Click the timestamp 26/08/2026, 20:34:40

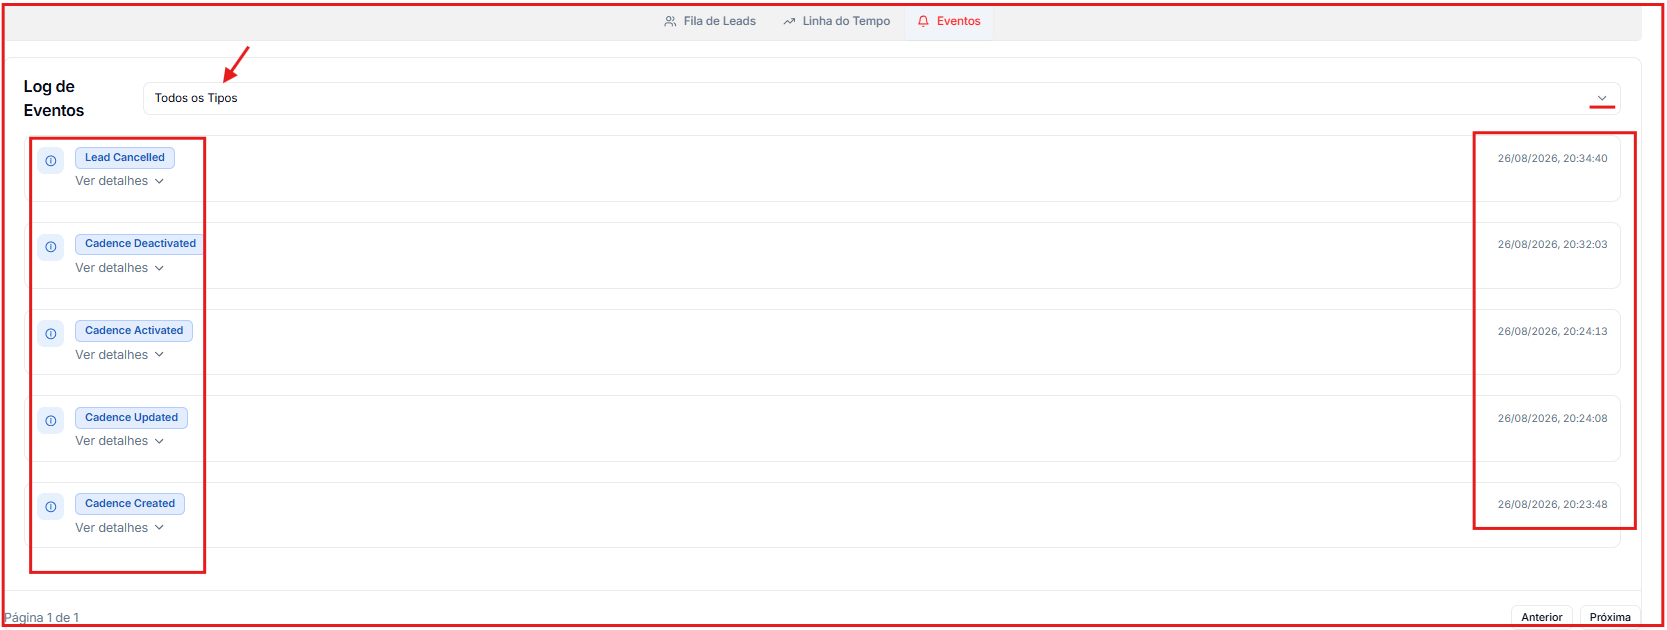click(x=1552, y=158)
